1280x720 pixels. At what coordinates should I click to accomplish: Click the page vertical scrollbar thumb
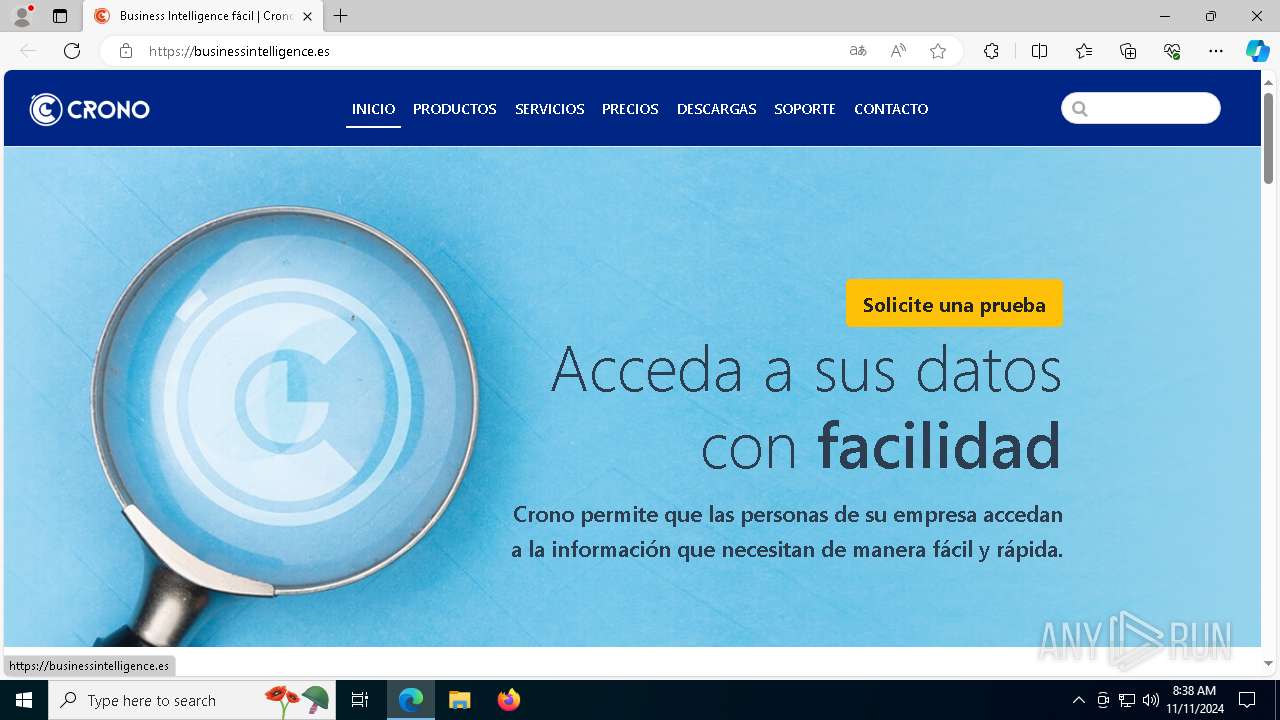[x=1269, y=137]
